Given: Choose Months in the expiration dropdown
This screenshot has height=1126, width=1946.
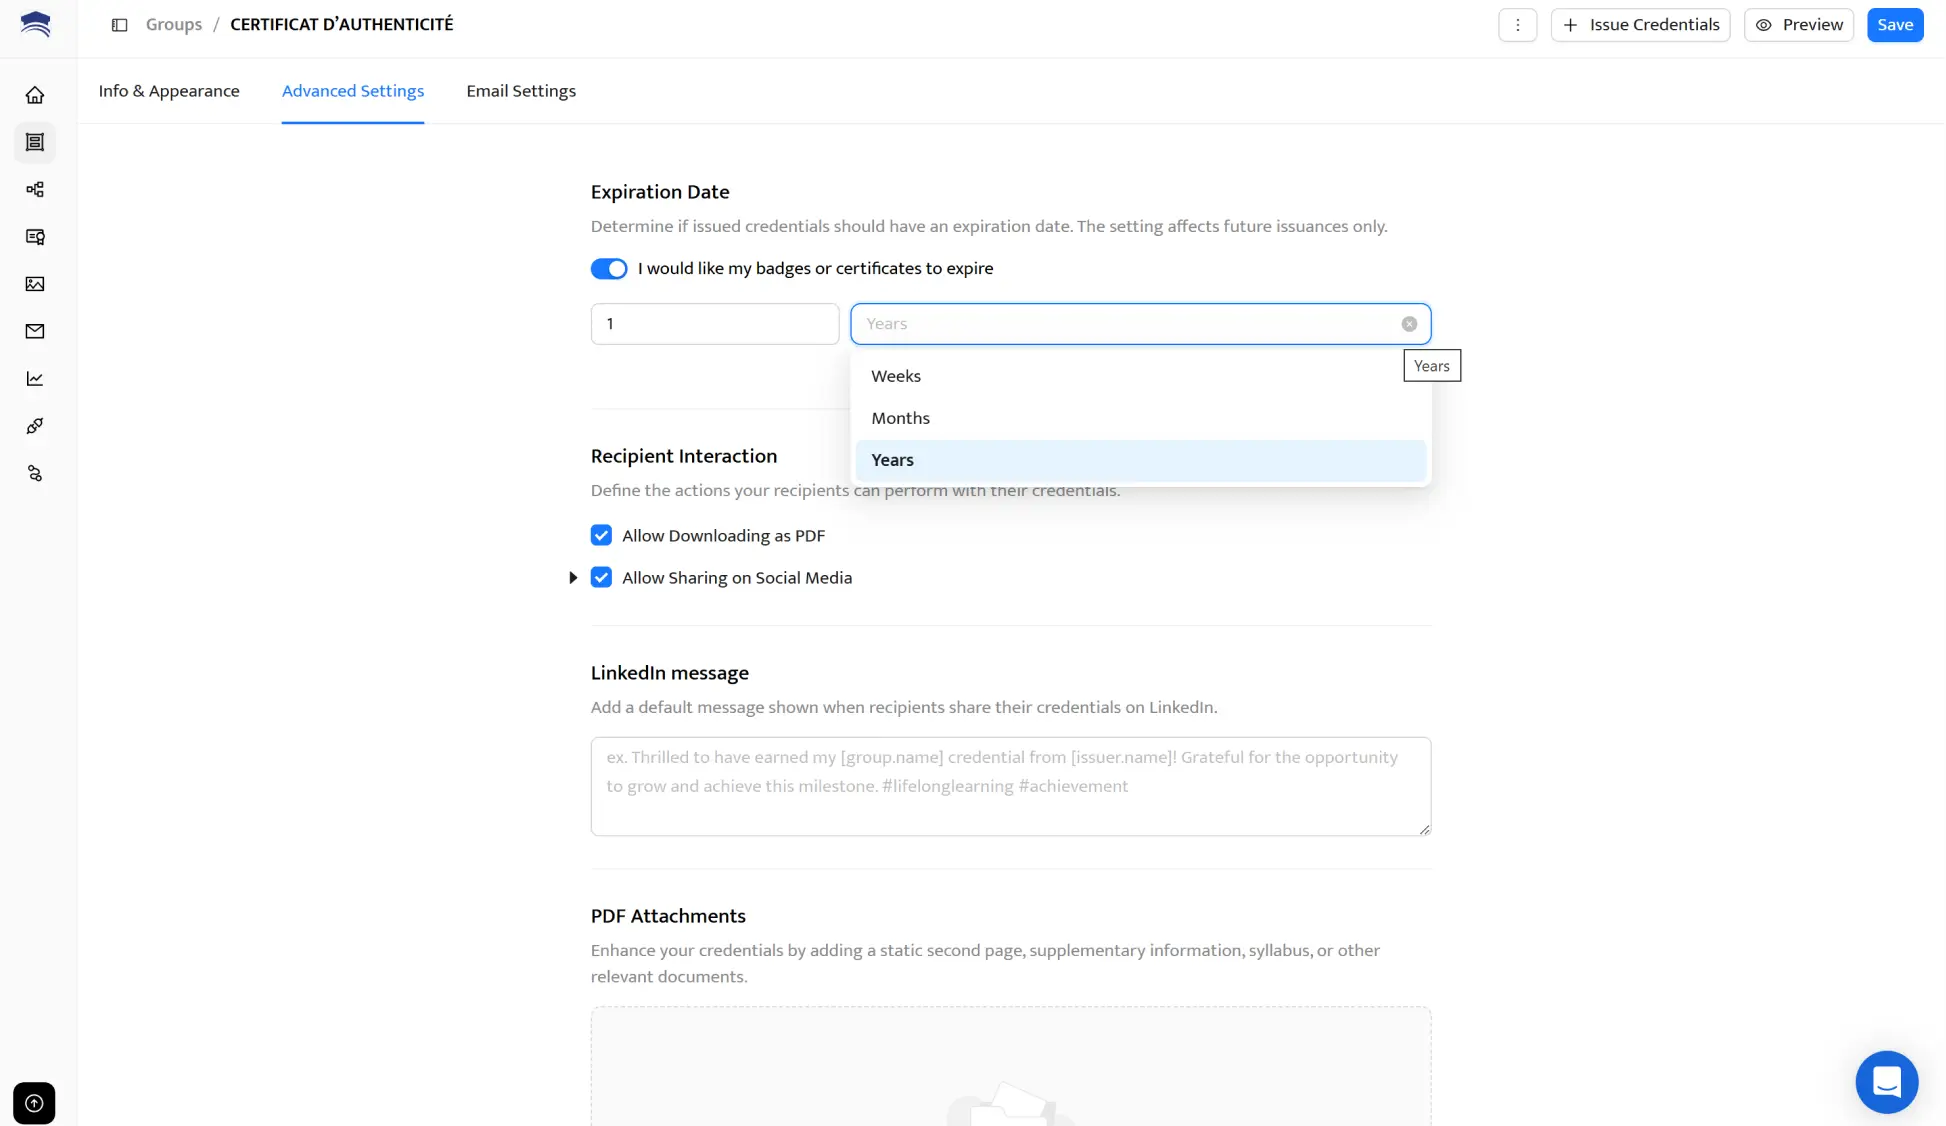Looking at the screenshot, I should tap(900, 418).
